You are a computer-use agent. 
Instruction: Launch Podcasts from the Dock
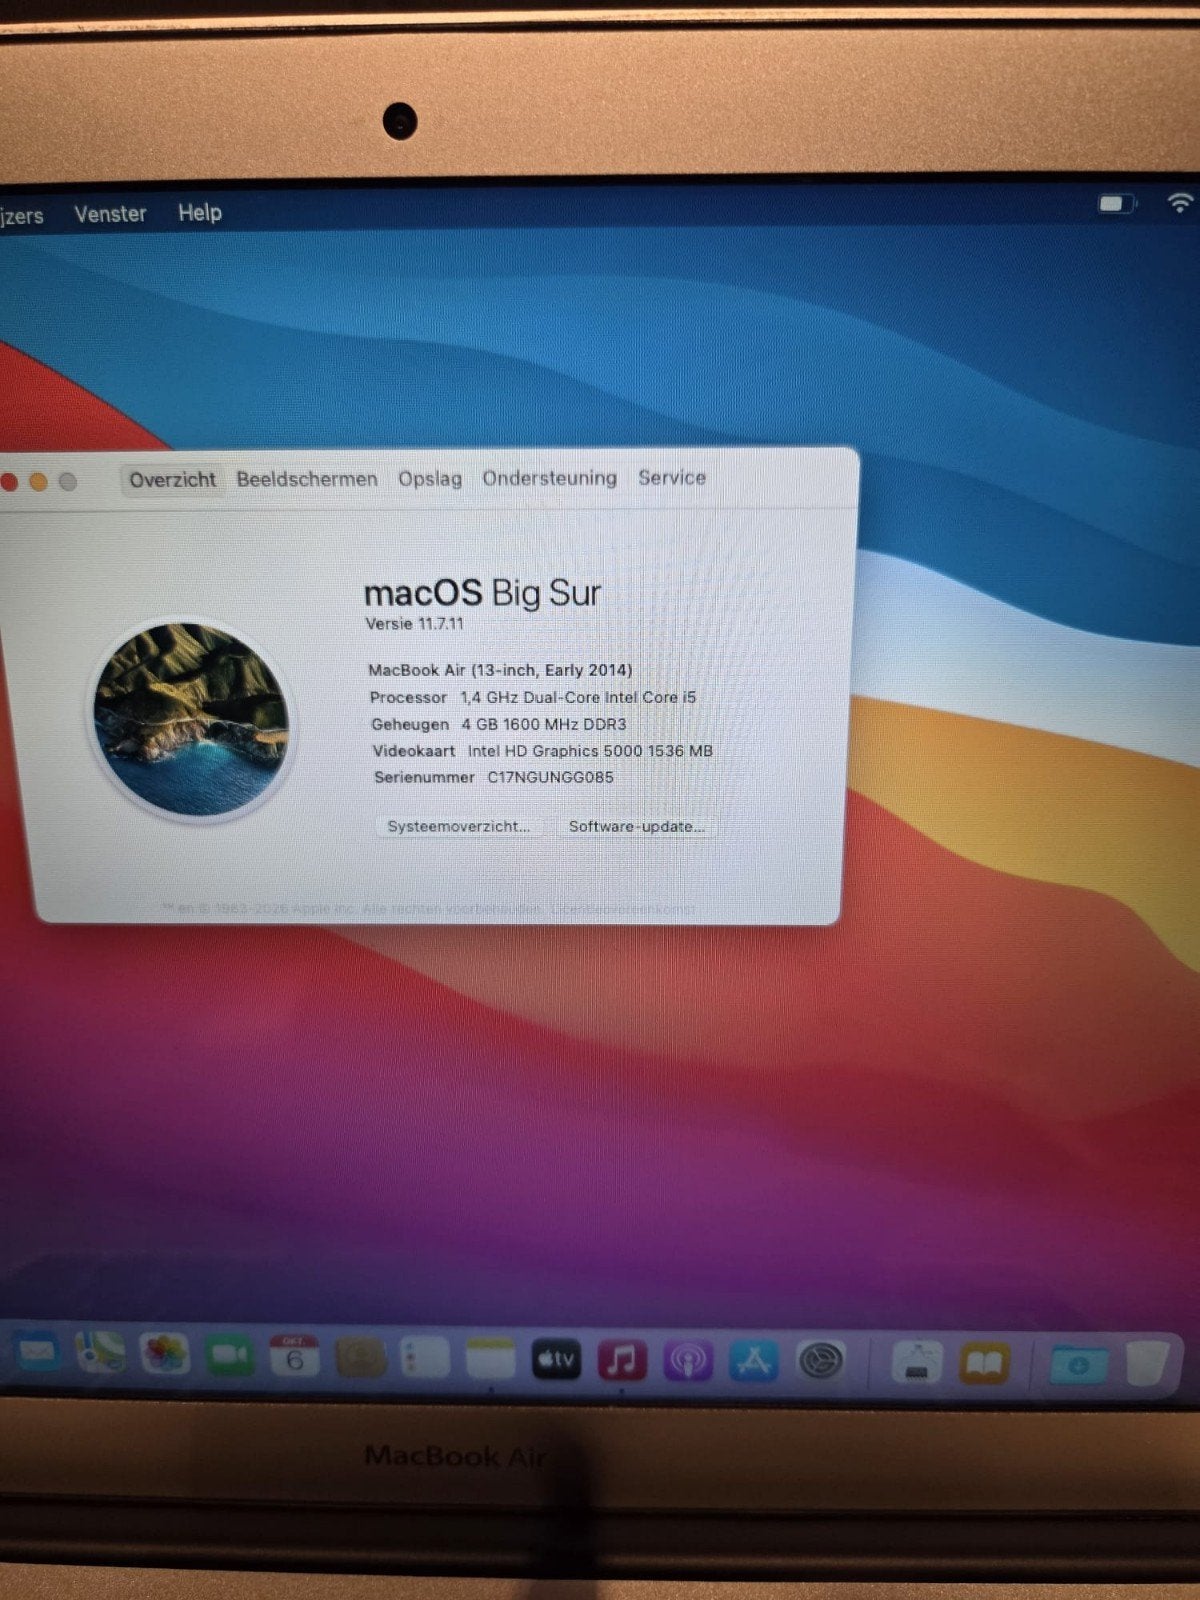pyautogui.click(x=687, y=1362)
